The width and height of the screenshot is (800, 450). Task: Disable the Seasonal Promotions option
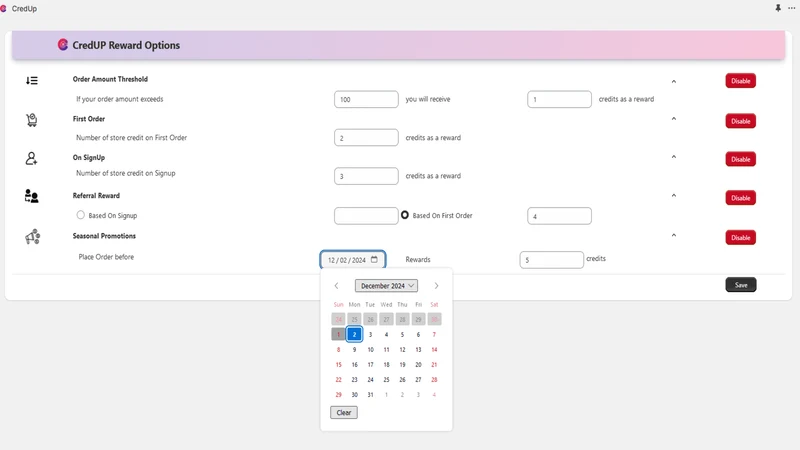[740, 238]
